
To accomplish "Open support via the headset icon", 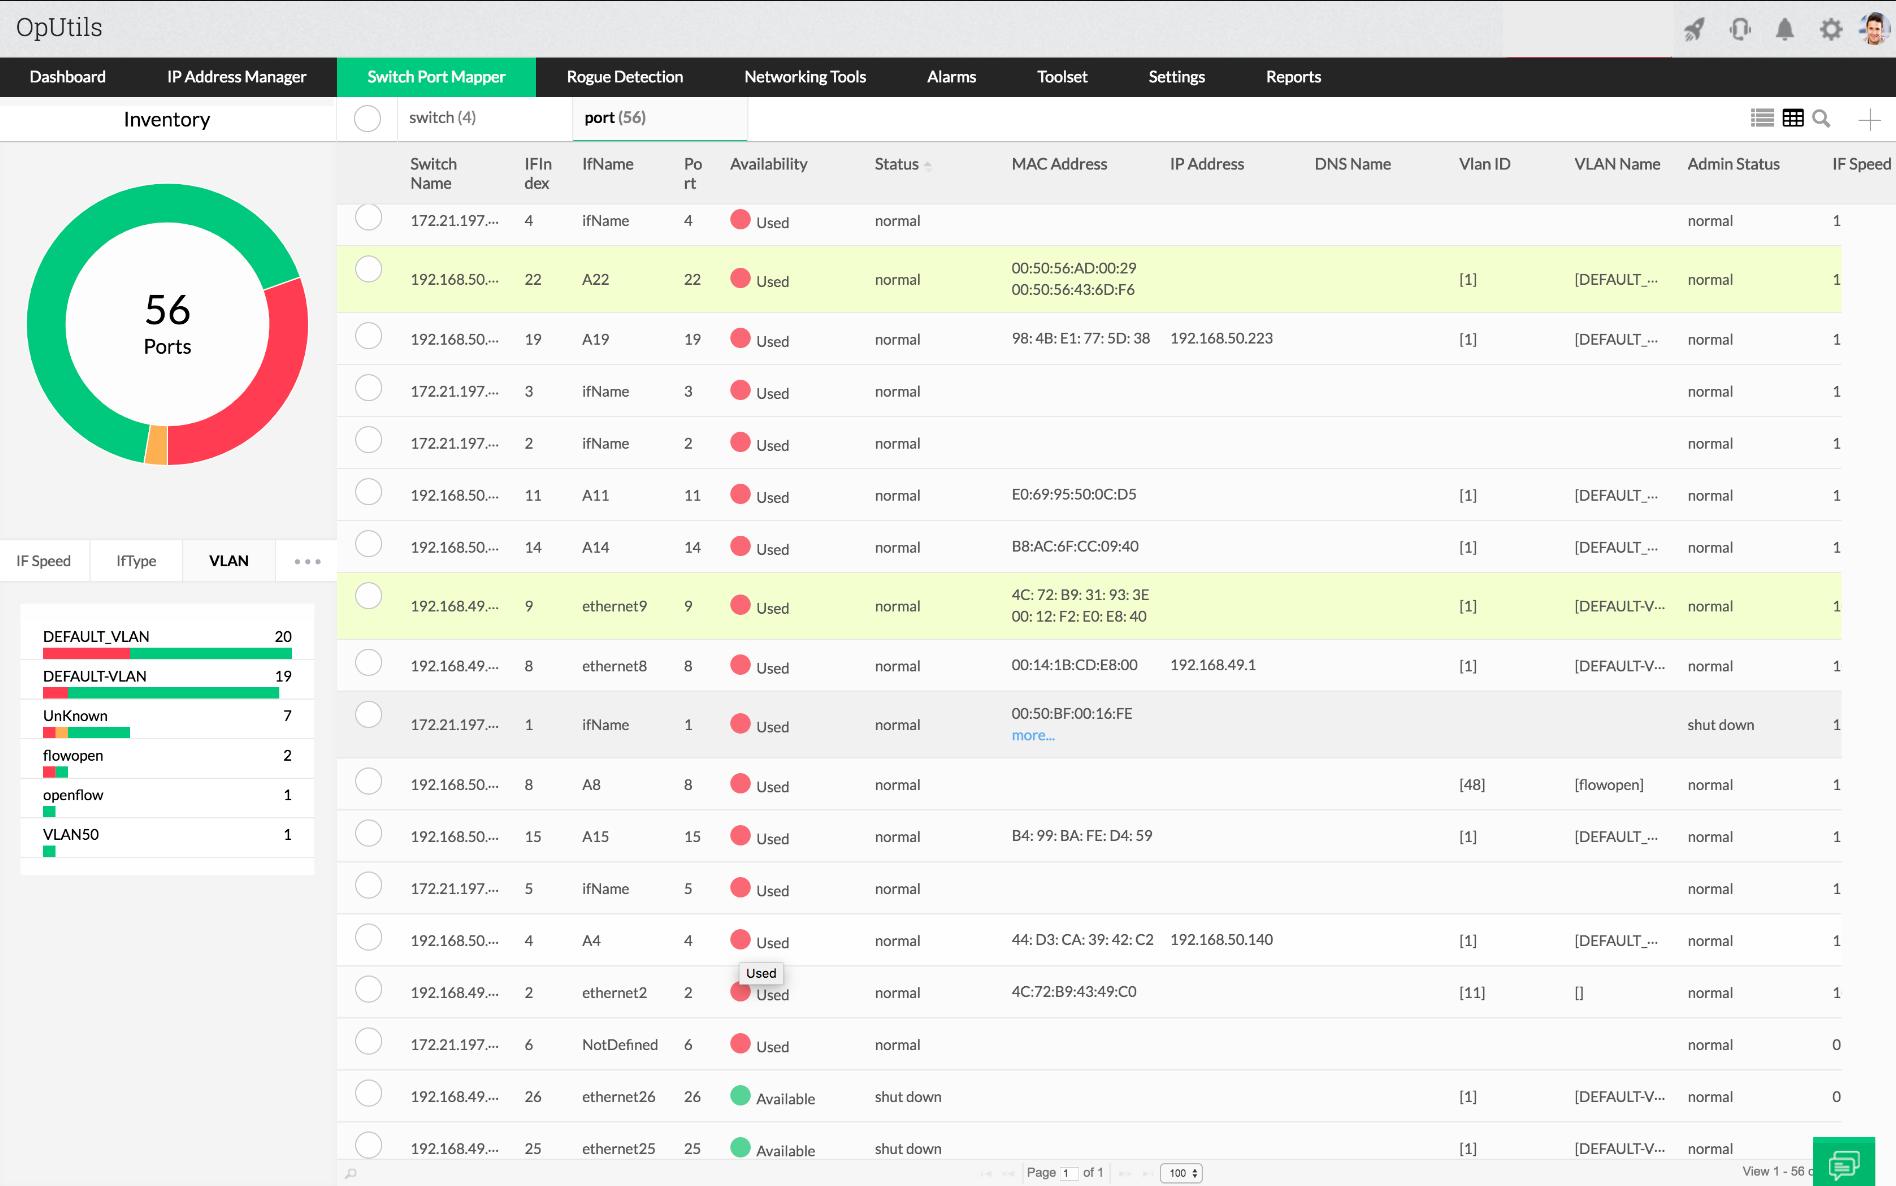I will (x=1740, y=30).
